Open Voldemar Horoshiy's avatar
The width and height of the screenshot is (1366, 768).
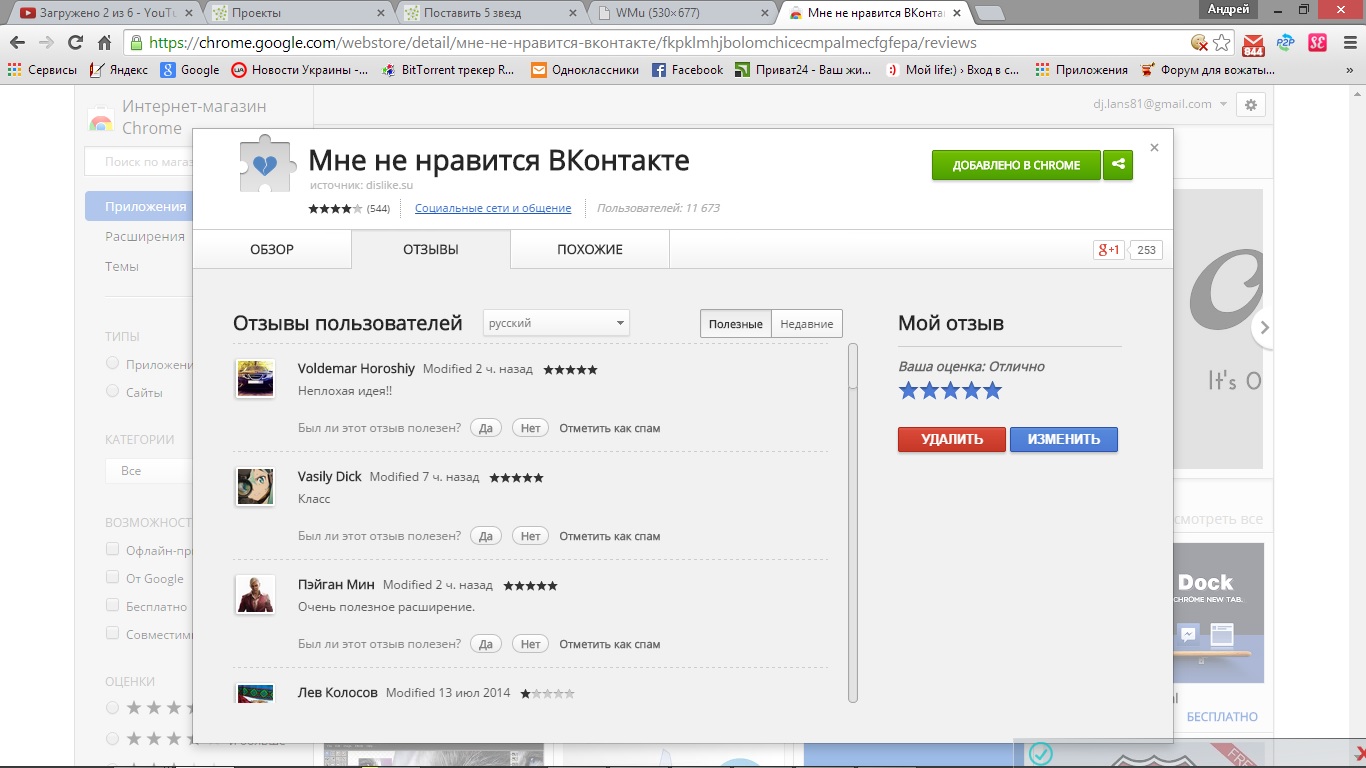tap(255, 379)
